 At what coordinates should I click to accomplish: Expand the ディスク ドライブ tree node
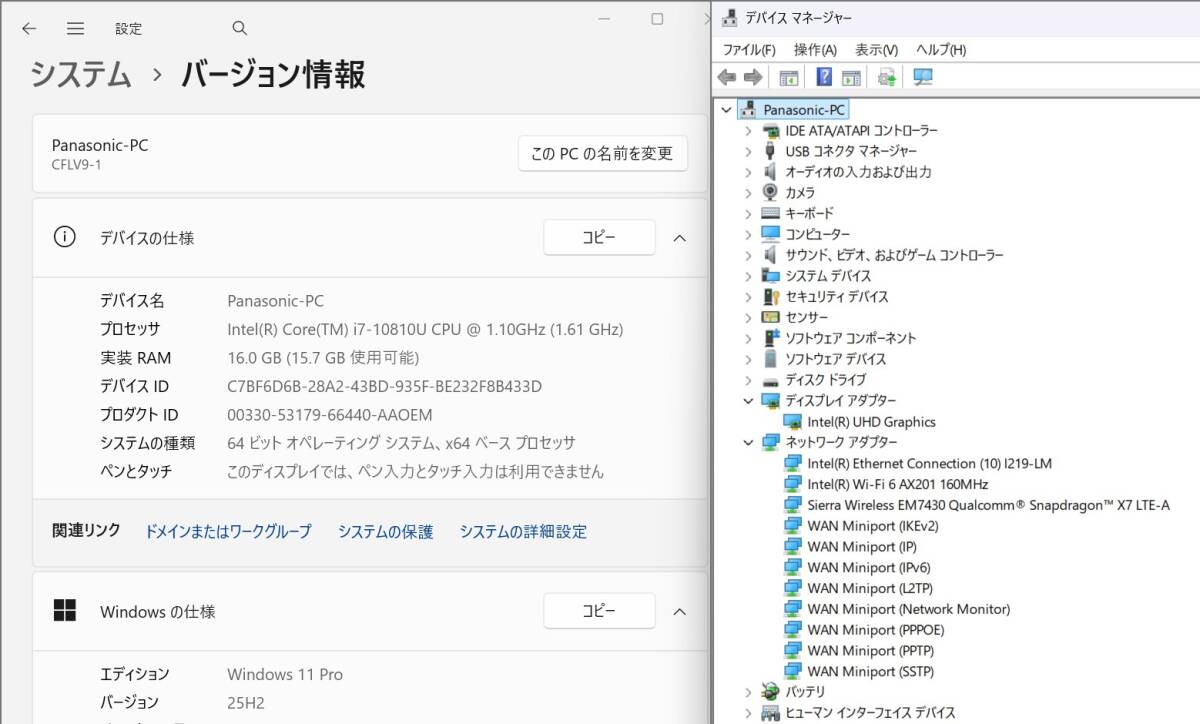point(748,380)
